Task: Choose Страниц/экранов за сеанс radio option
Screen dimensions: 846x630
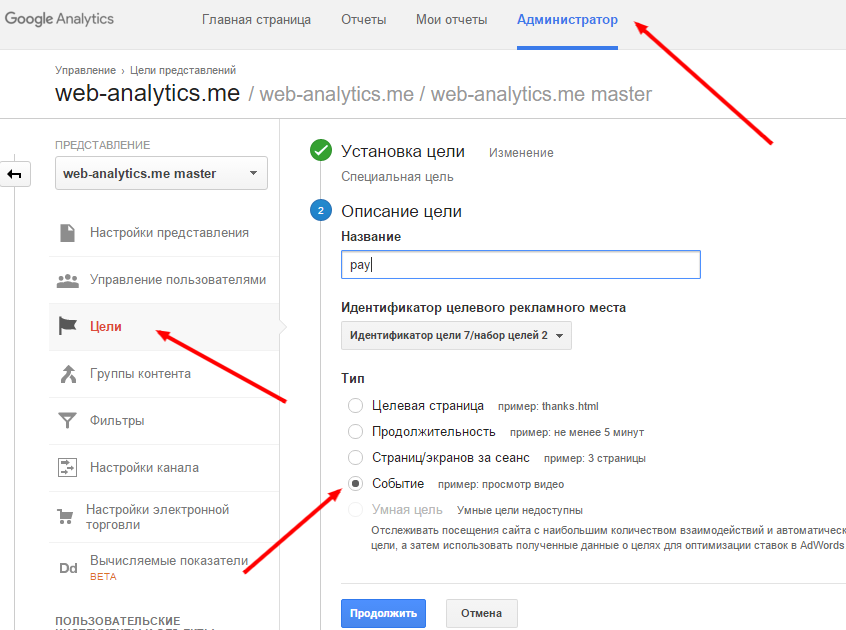Action: 355,458
